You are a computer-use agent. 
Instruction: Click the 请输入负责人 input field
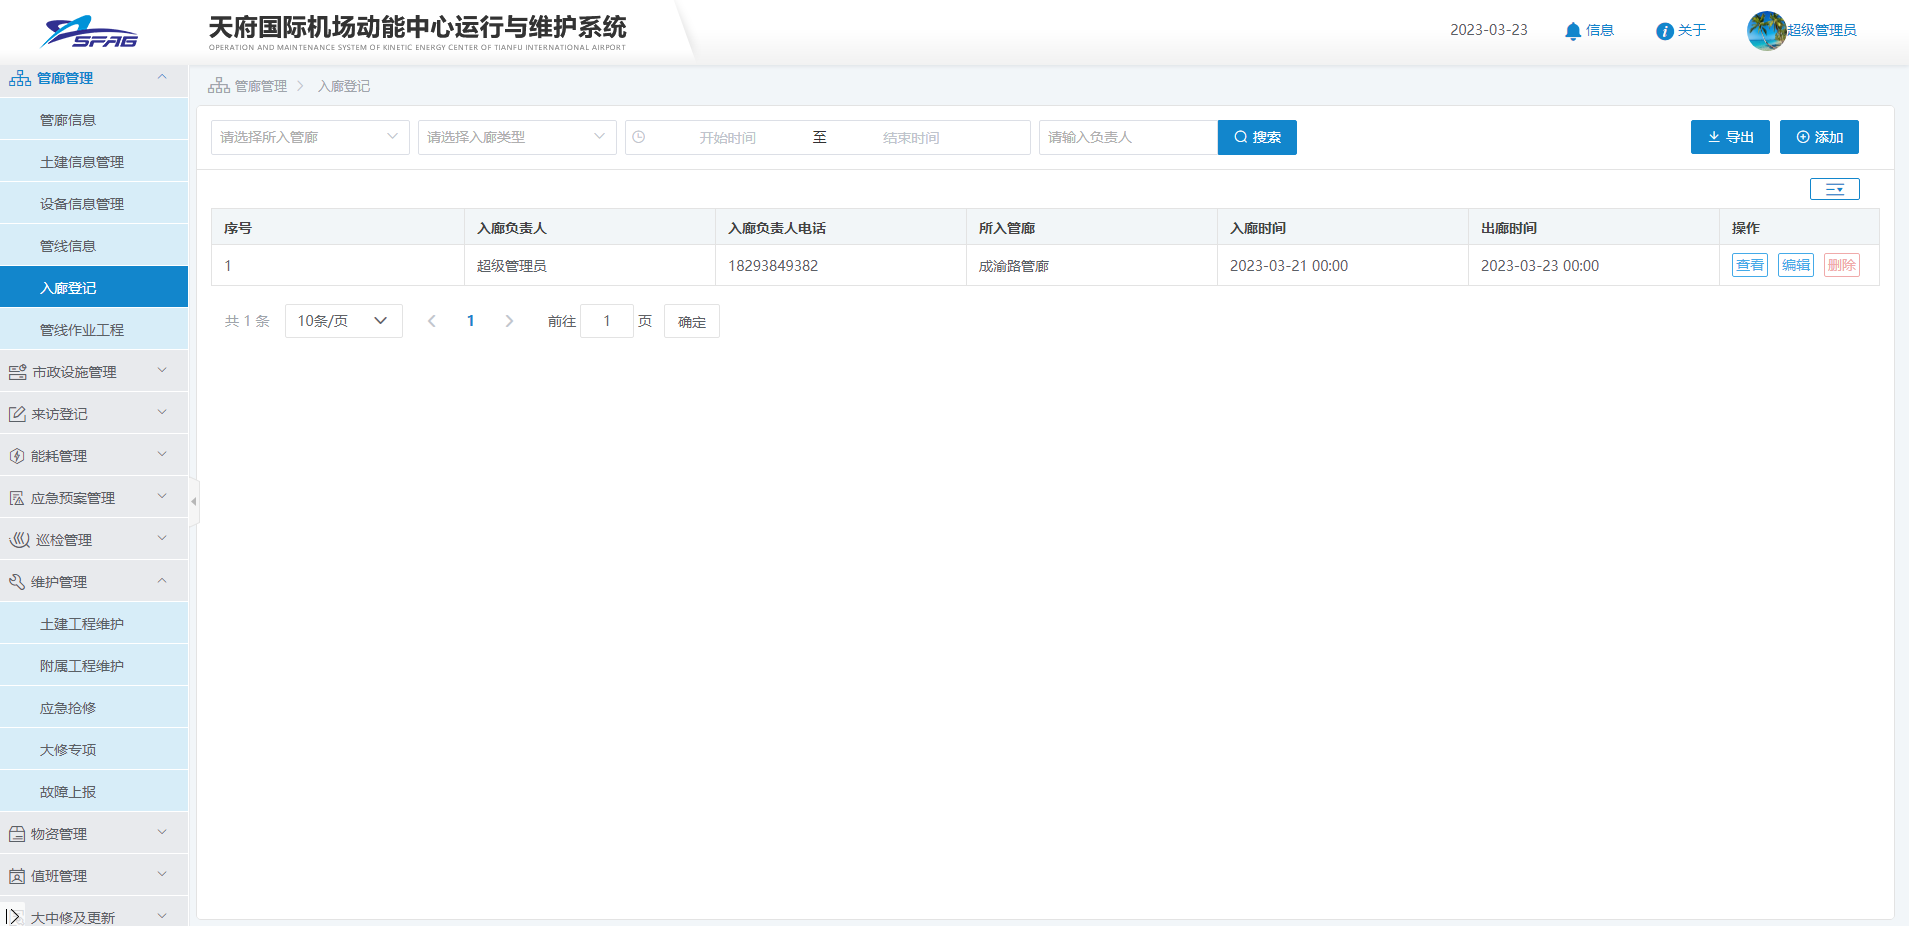pos(1127,137)
